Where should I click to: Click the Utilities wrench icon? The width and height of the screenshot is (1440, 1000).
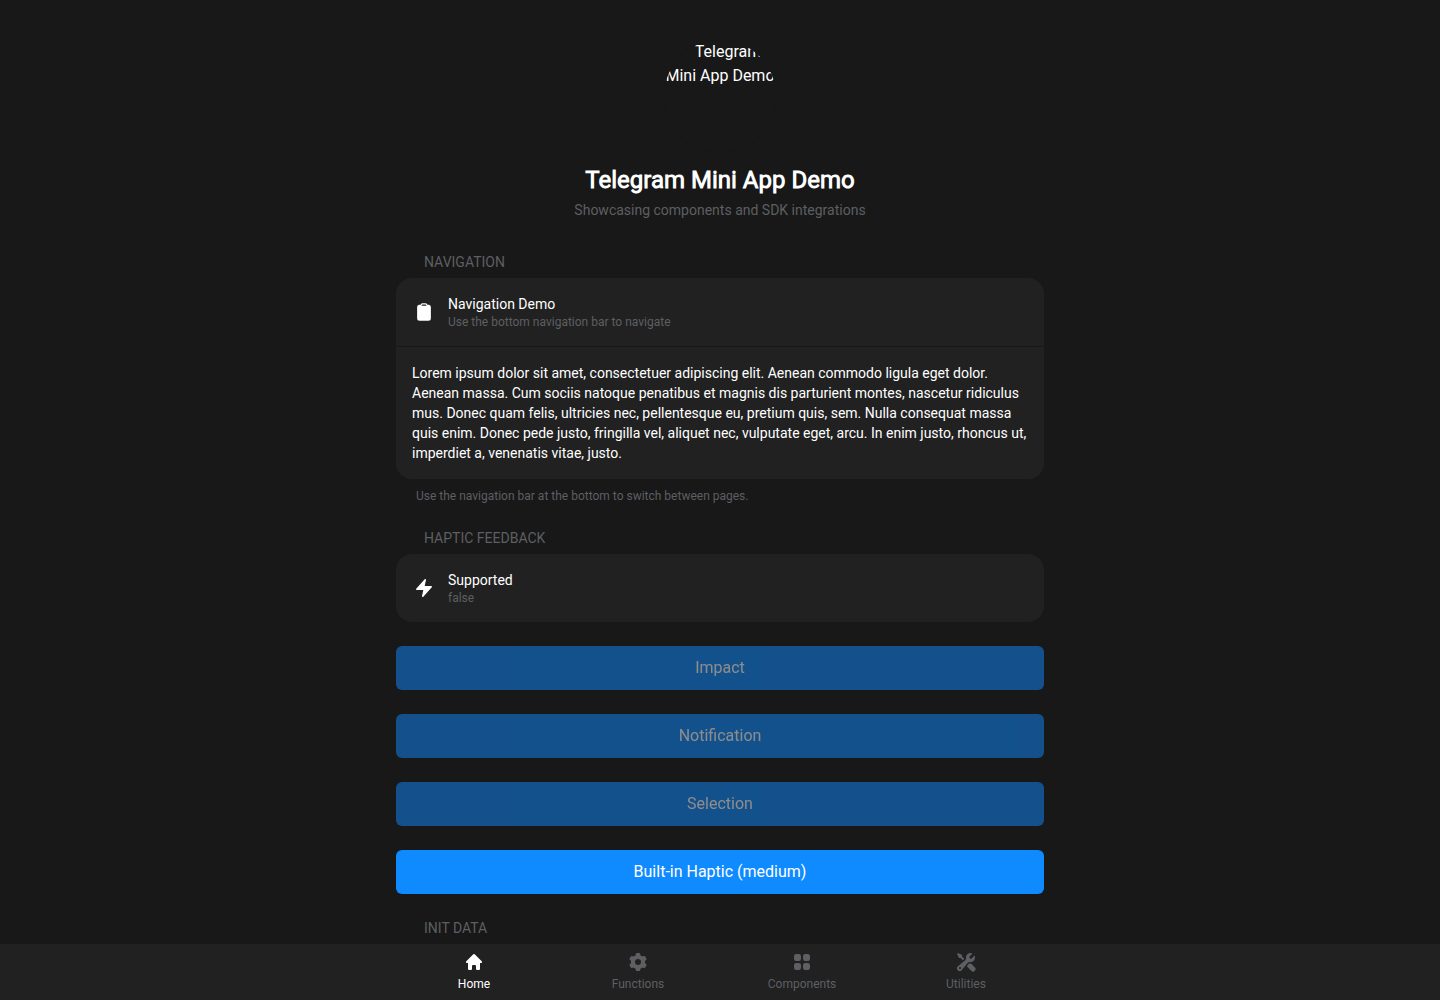tap(966, 962)
